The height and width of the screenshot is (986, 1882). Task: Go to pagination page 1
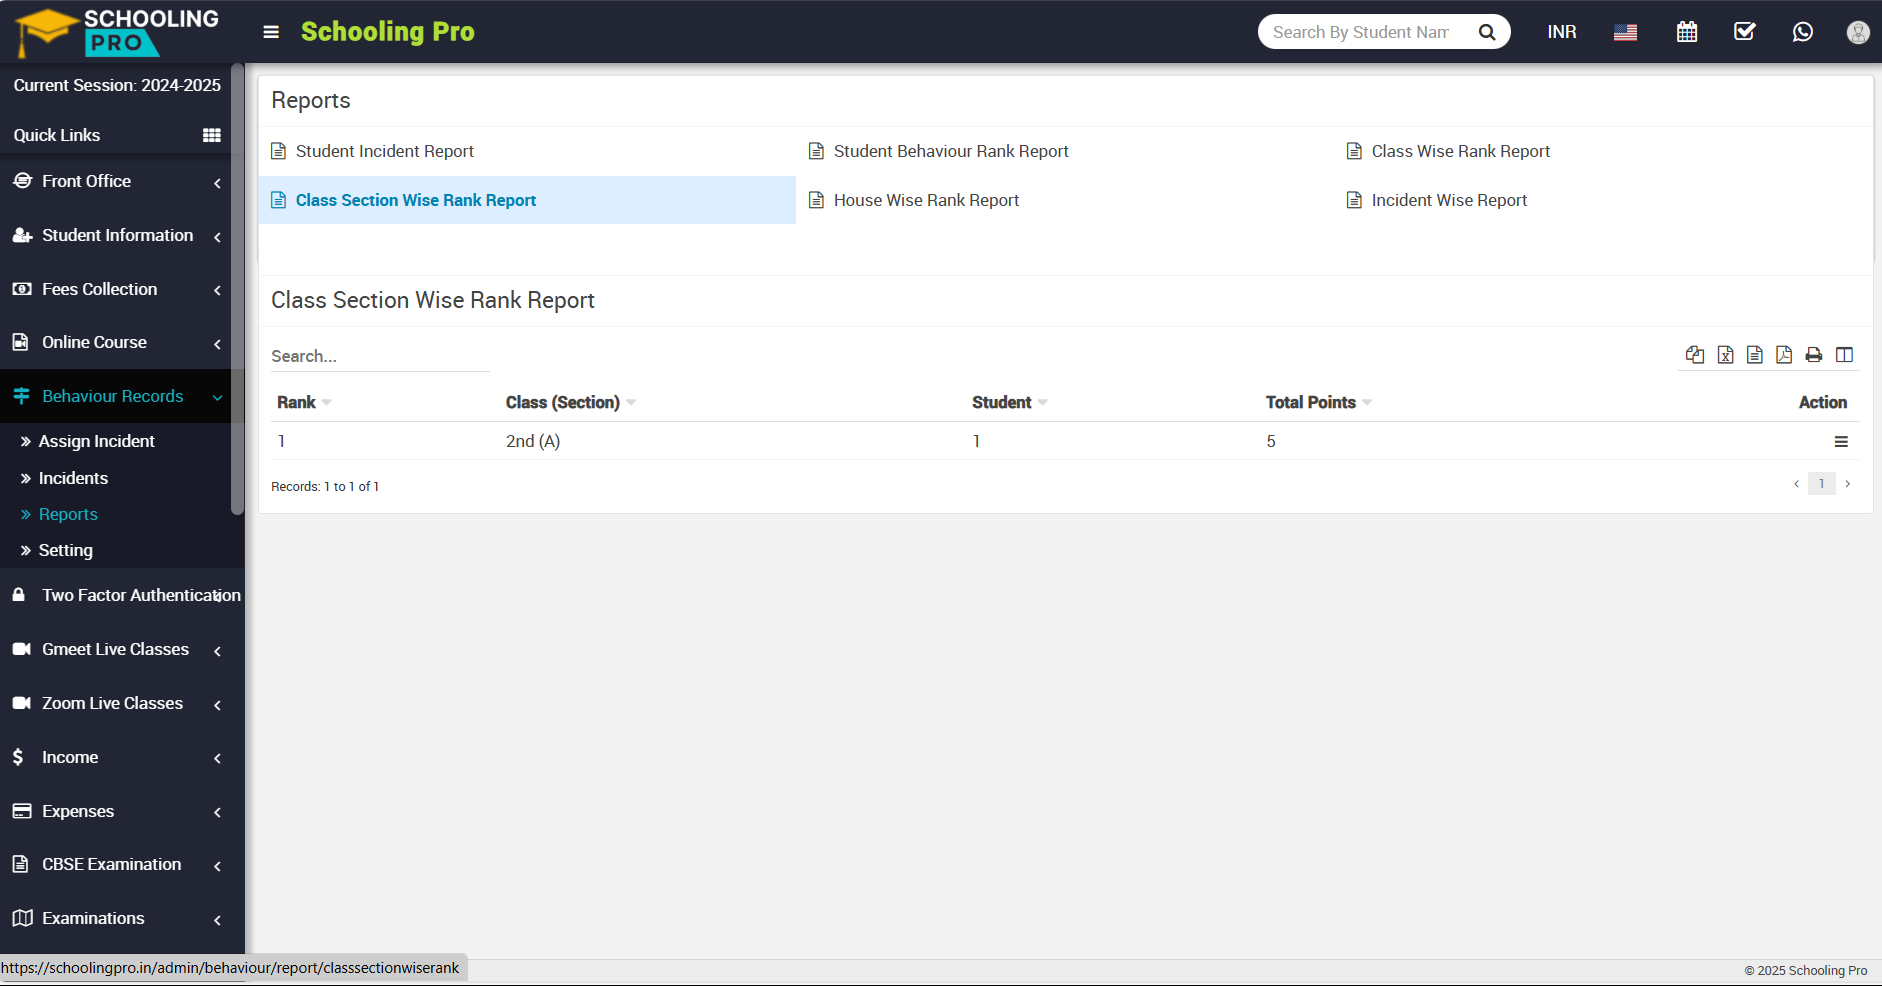(x=1822, y=484)
